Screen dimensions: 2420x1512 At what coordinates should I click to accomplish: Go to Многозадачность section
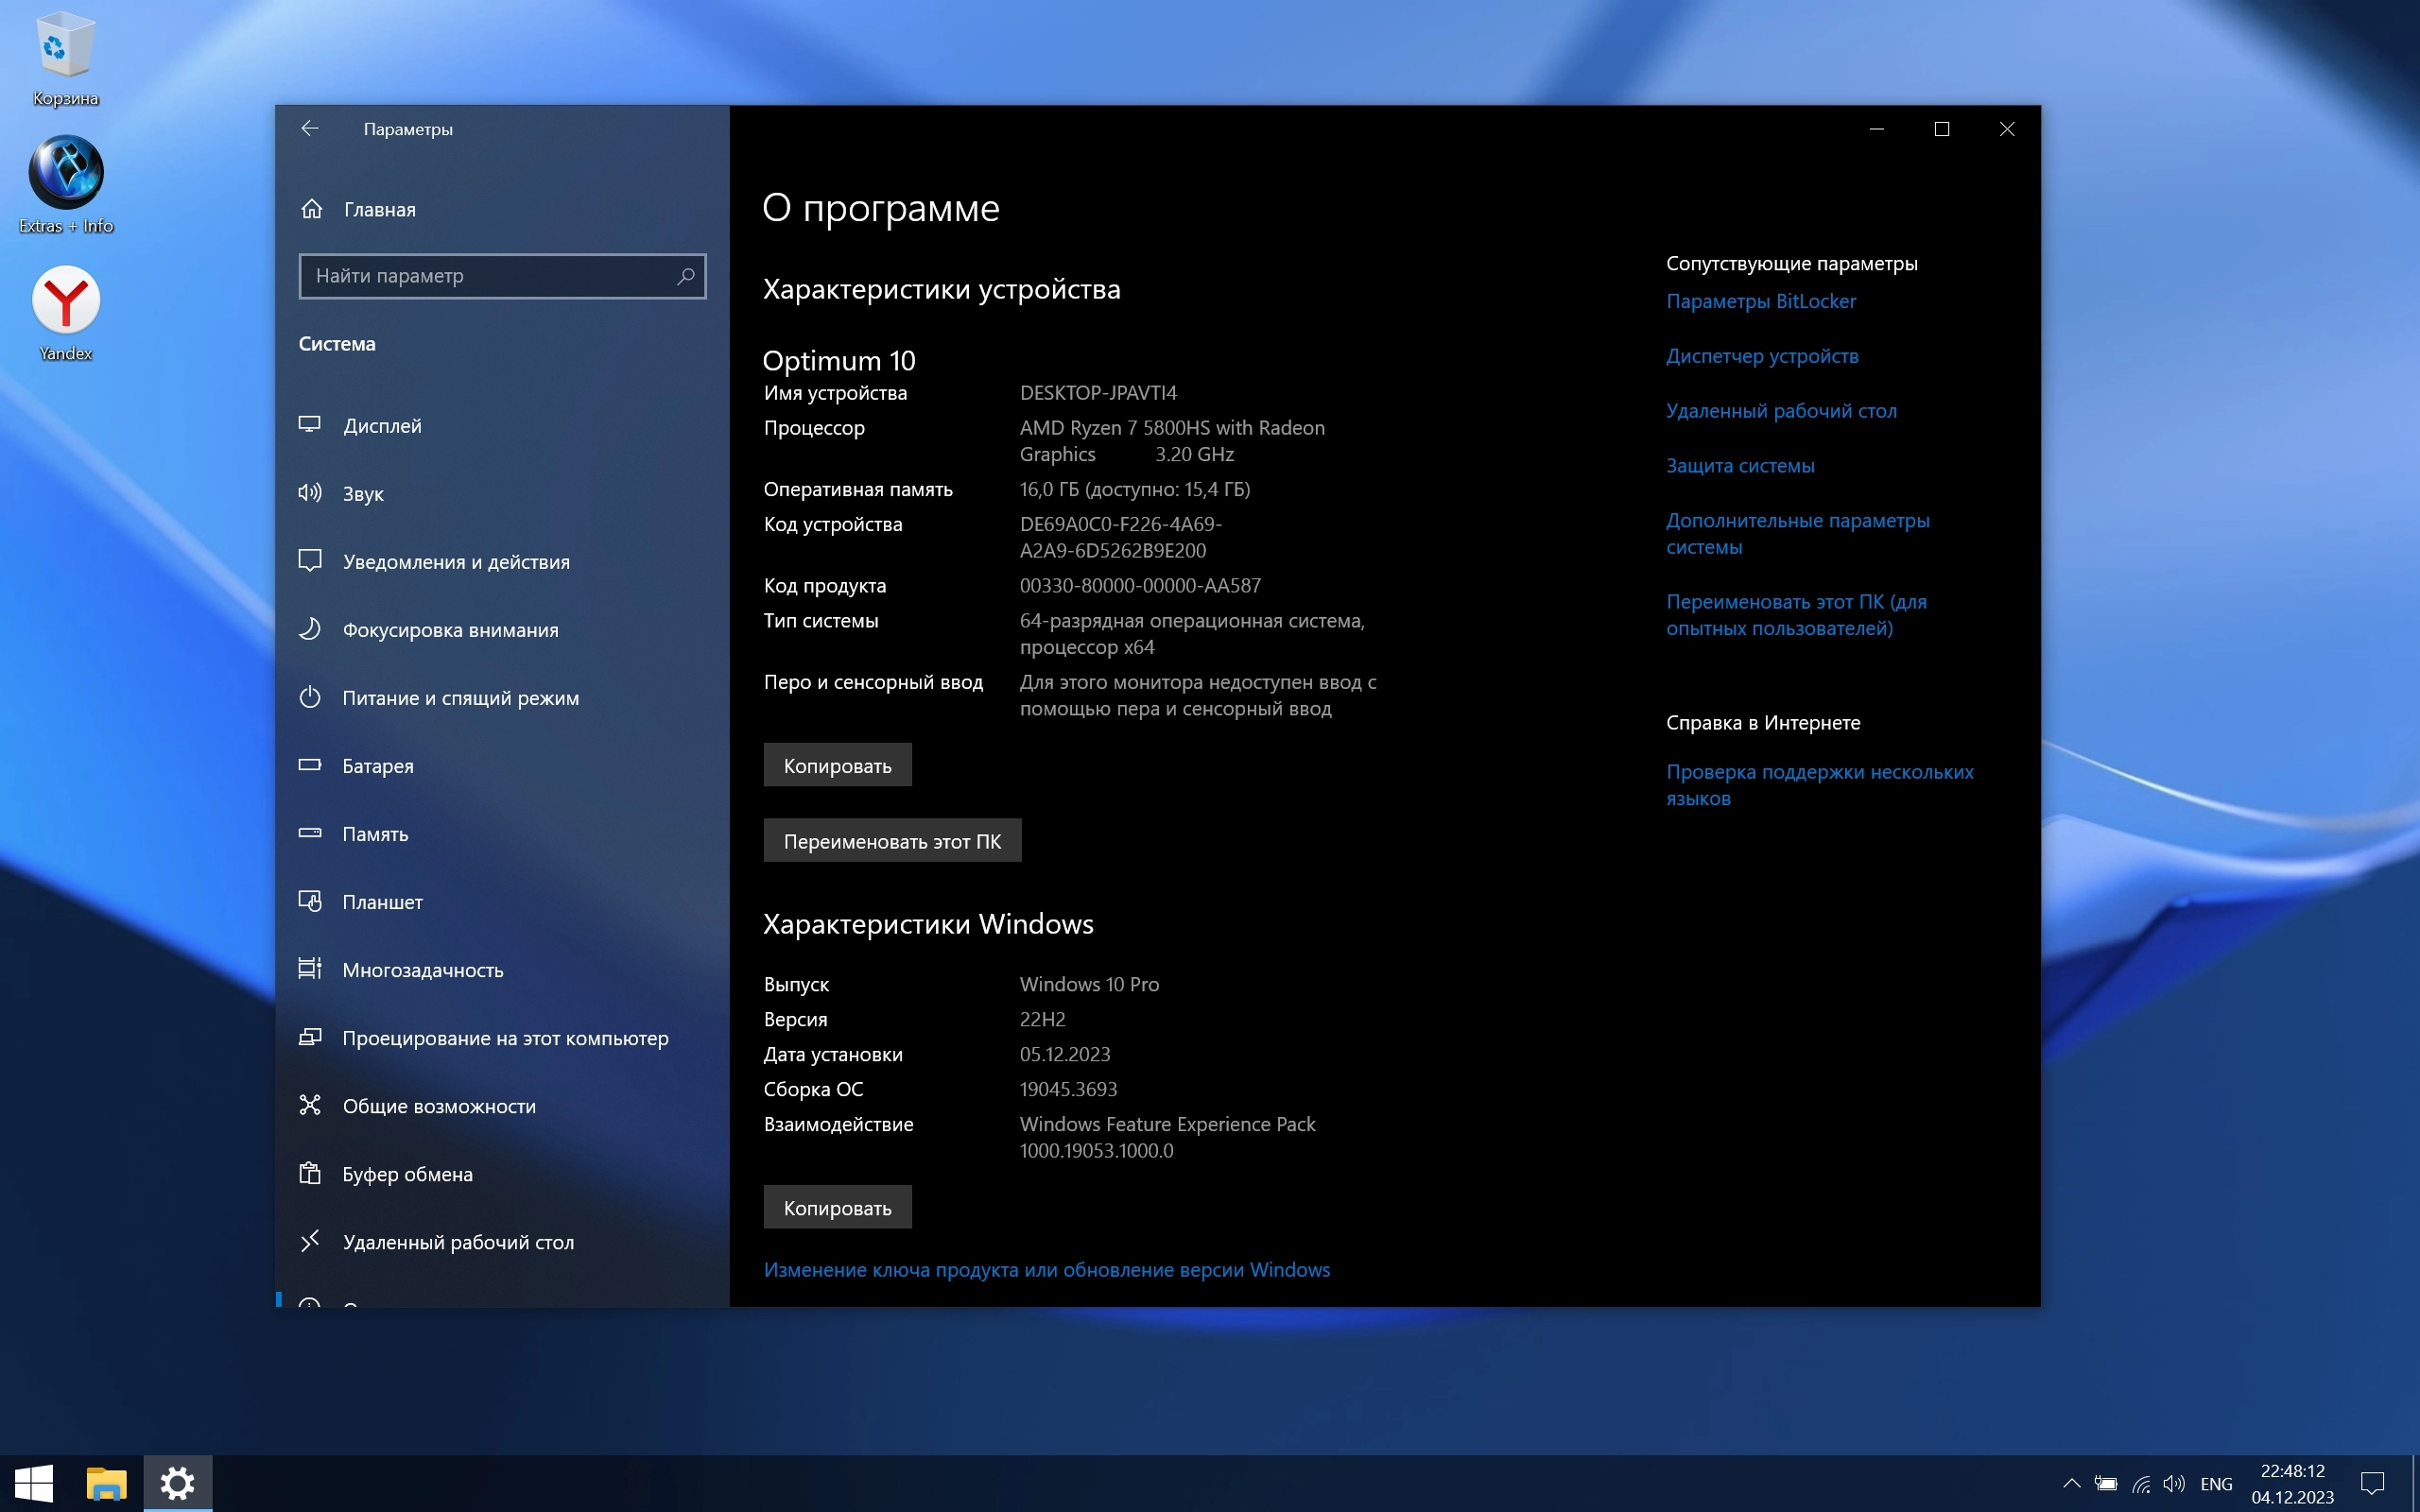pos(422,970)
